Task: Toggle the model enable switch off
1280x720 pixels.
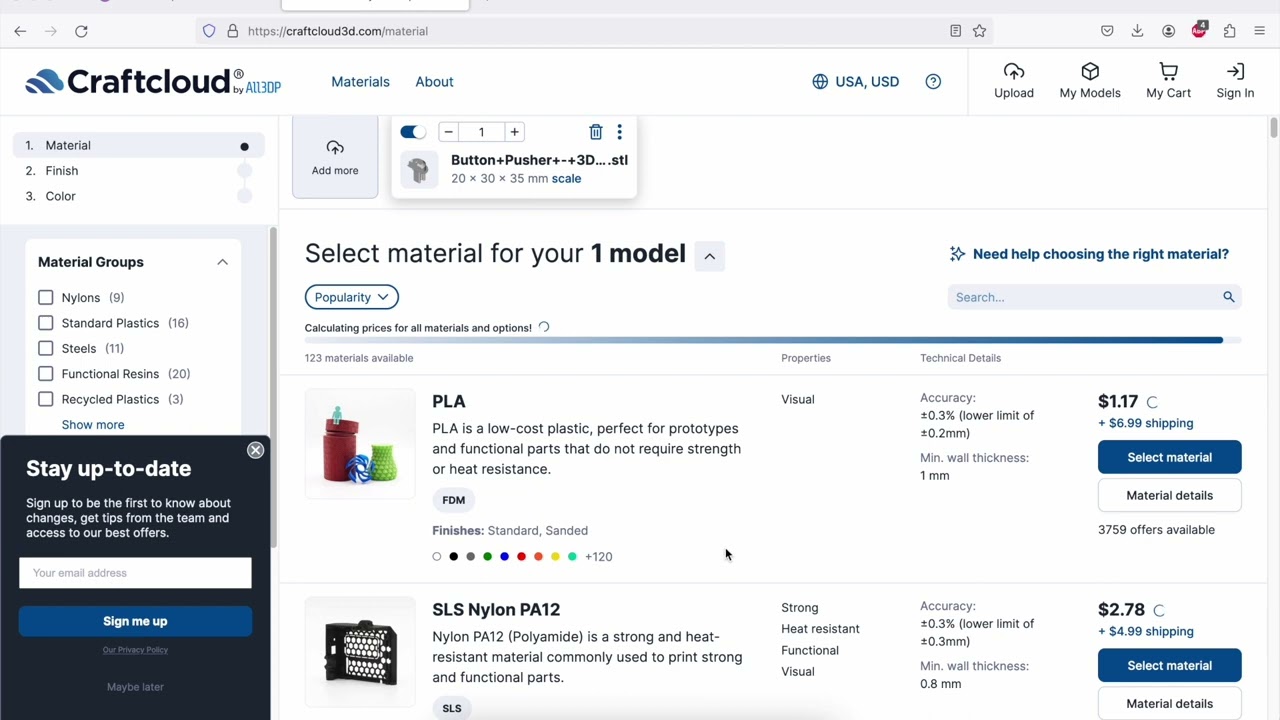Action: point(413,132)
